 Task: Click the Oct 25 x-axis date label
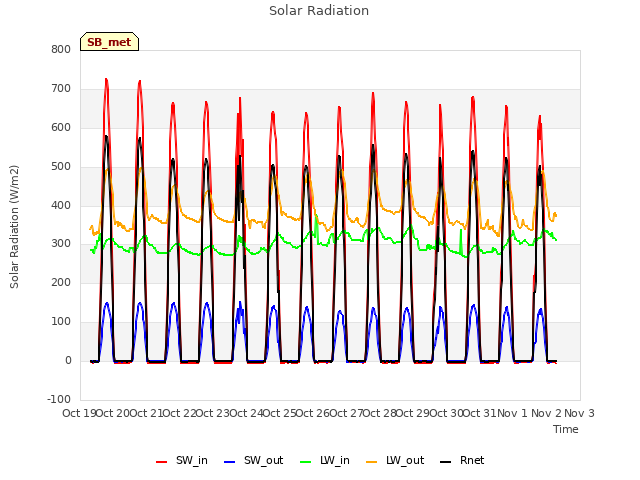pos(280,413)
